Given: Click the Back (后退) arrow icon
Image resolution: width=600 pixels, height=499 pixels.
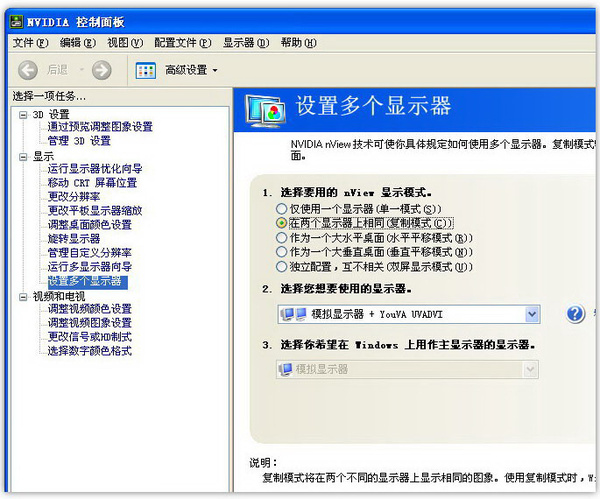Looking at the screenshot, I should coord(28,70).
